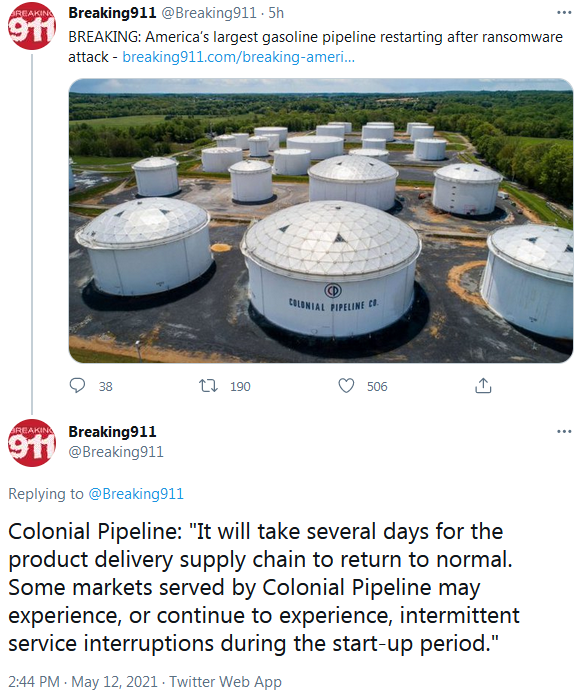The width and height of the screenshot is (580, 698).
Task: Open the @Breaking911 mention after Replying to
Action: point(136,494)
